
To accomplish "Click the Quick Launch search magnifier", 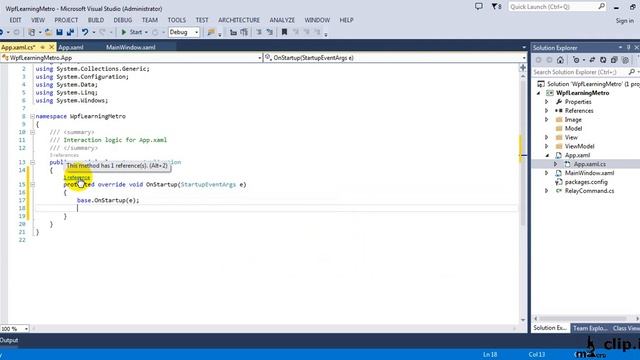I will tap(601, 6).
